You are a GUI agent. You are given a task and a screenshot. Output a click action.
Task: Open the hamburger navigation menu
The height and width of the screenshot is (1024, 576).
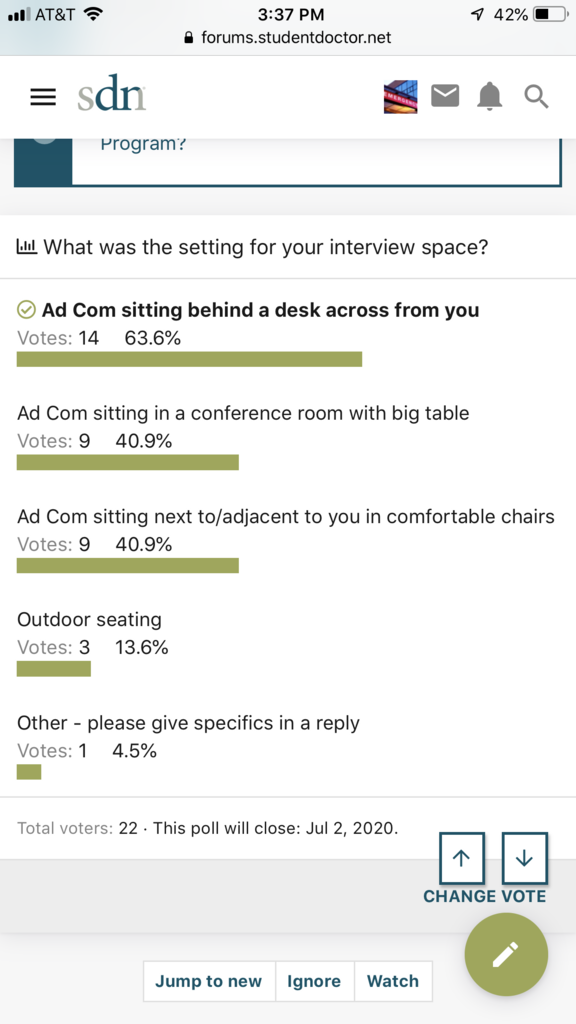pos(43,97)
